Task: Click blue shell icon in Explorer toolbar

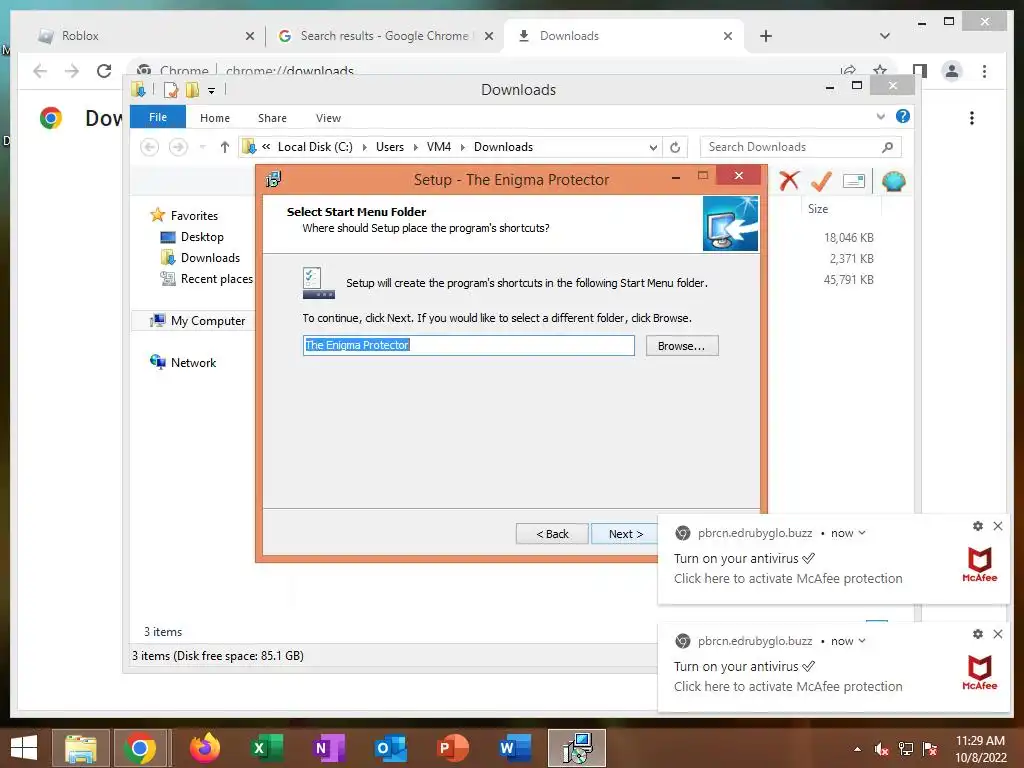Action: pos(893,181)
